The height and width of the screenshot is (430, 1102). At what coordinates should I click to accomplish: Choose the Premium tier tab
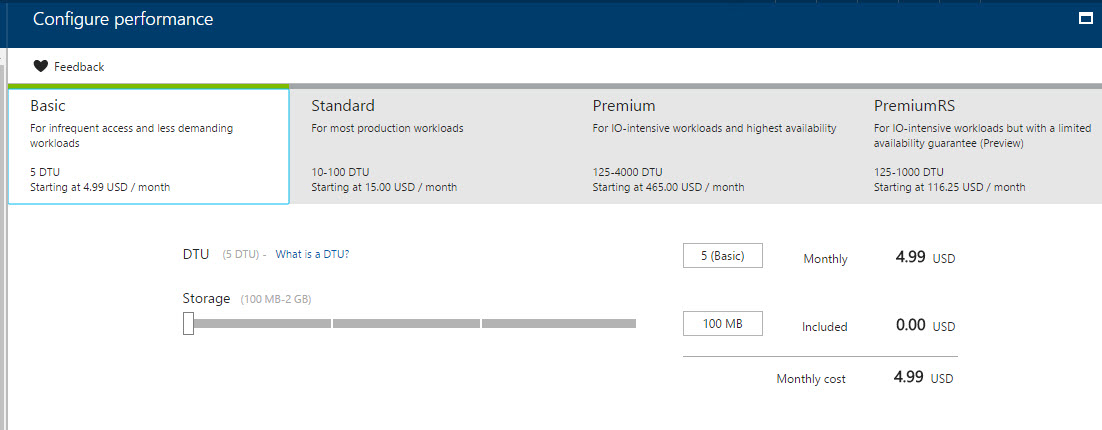pos(712,145)
